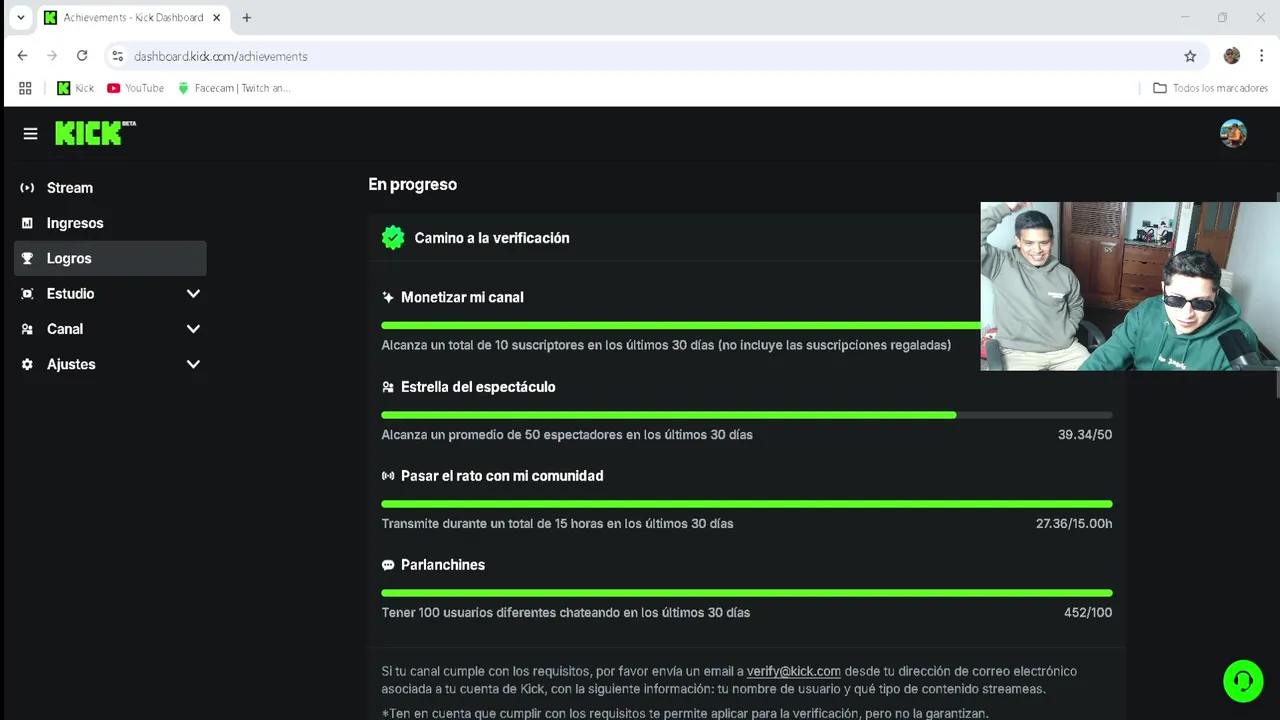Click the 27.36/15.00h hours value

click(x=1074, y=524)
